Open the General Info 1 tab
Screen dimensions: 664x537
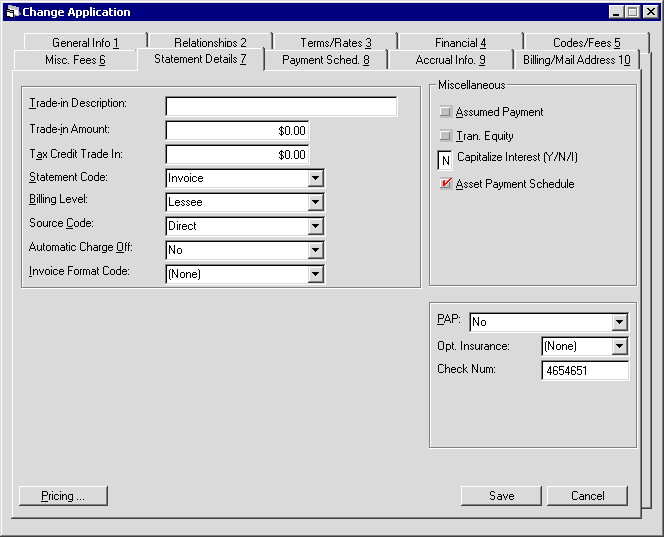85,42
